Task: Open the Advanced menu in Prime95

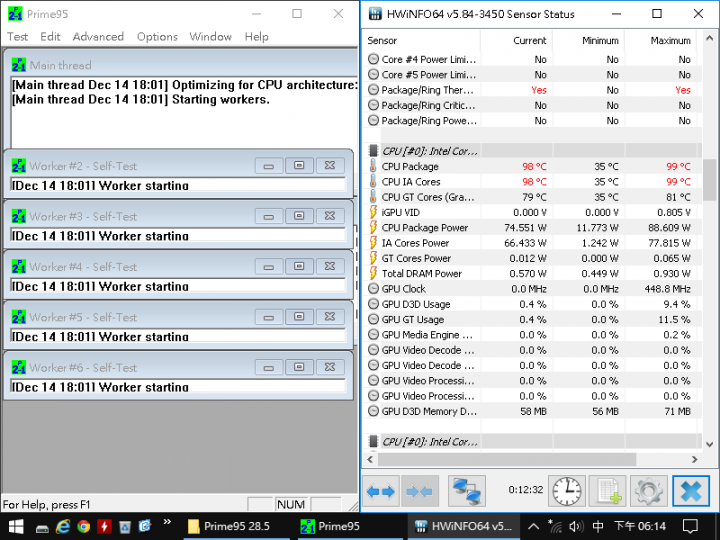Action: (x=98, y=37)
